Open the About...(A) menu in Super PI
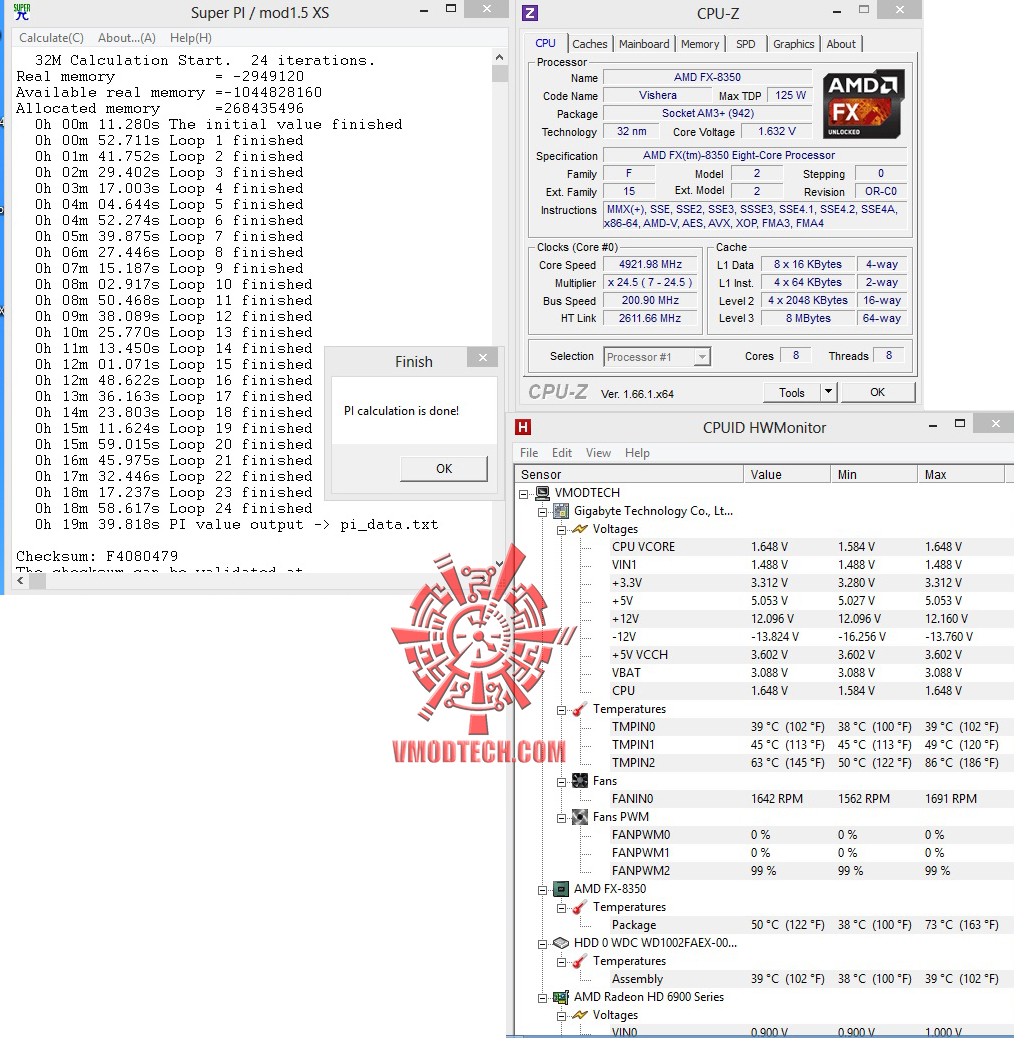Screen dimensions: 1014x1038 click(126, 38)
